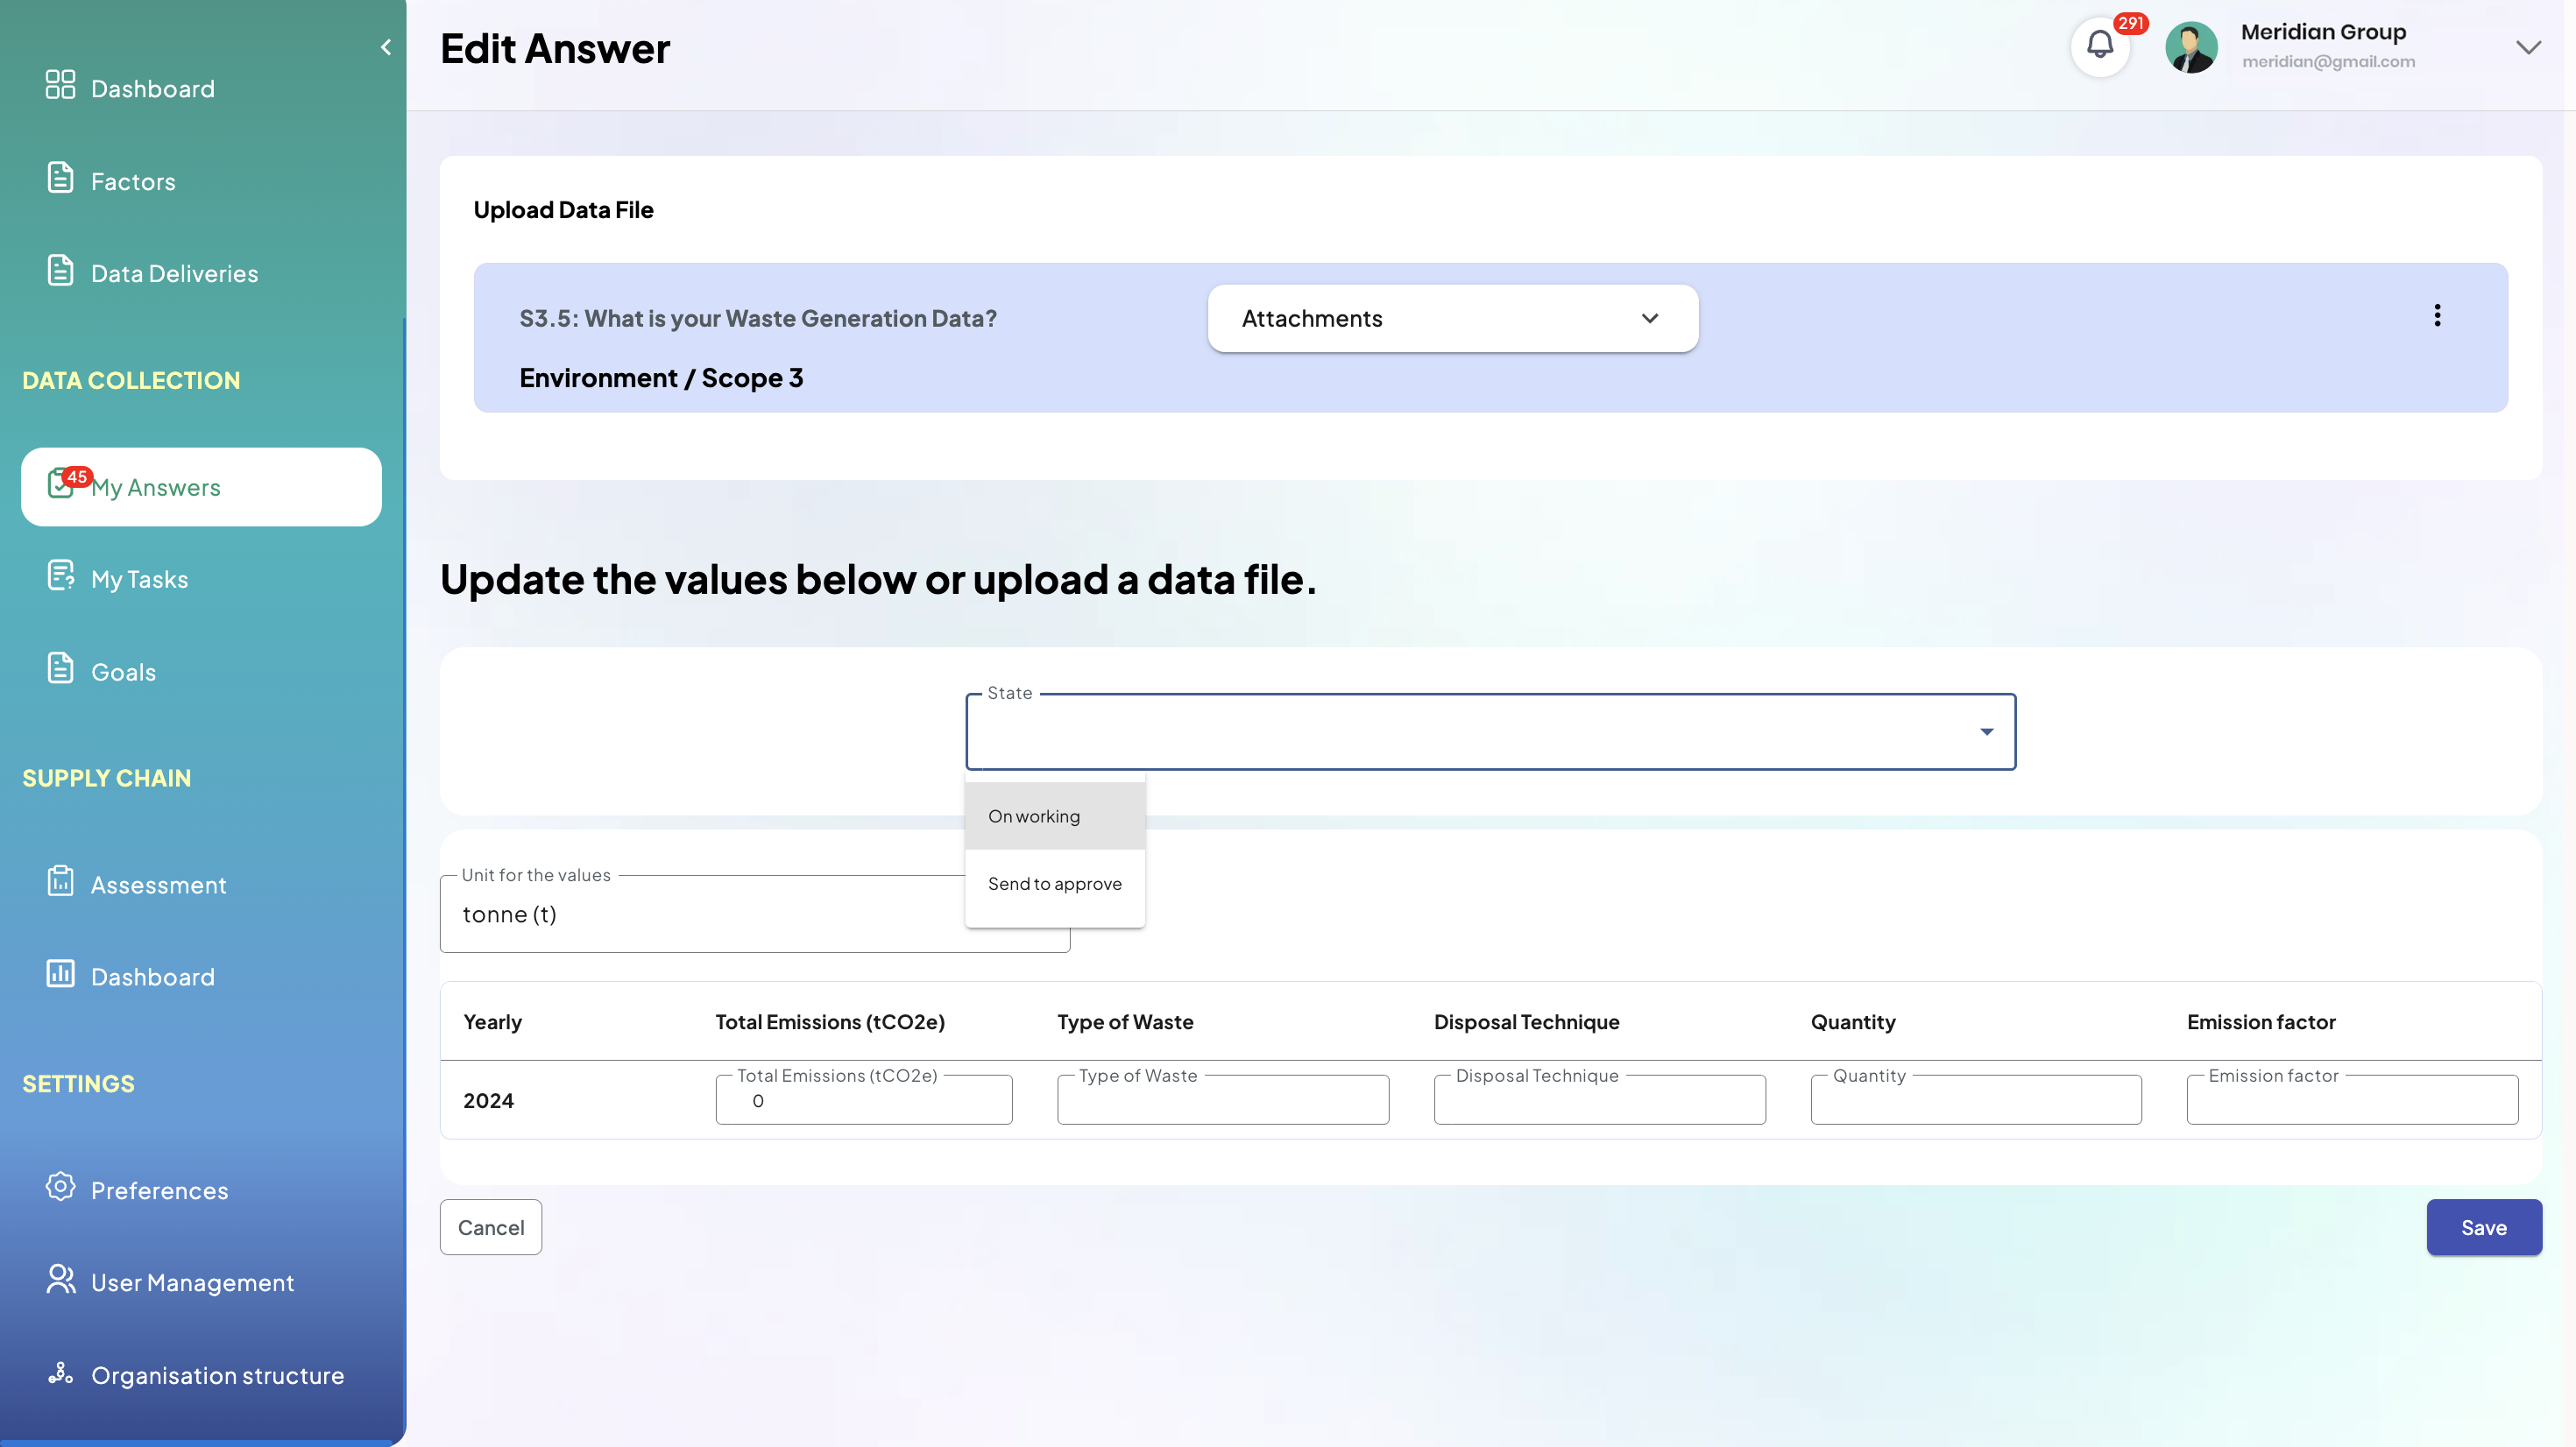Click the Quantity input field

coord(1976,1100)
